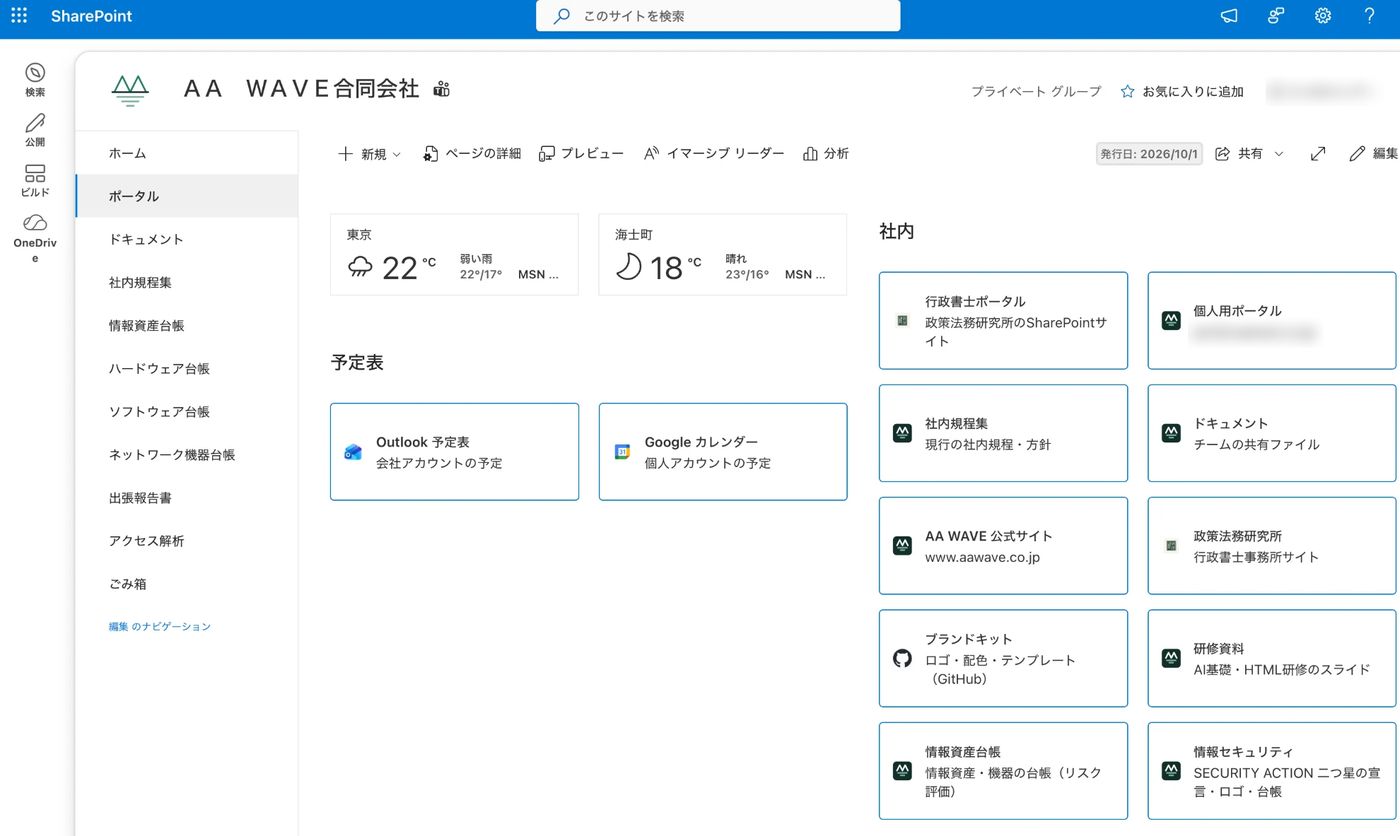Open the Google カレンダー card
This screenshot has height=836, width=1400.
(723, 451)
